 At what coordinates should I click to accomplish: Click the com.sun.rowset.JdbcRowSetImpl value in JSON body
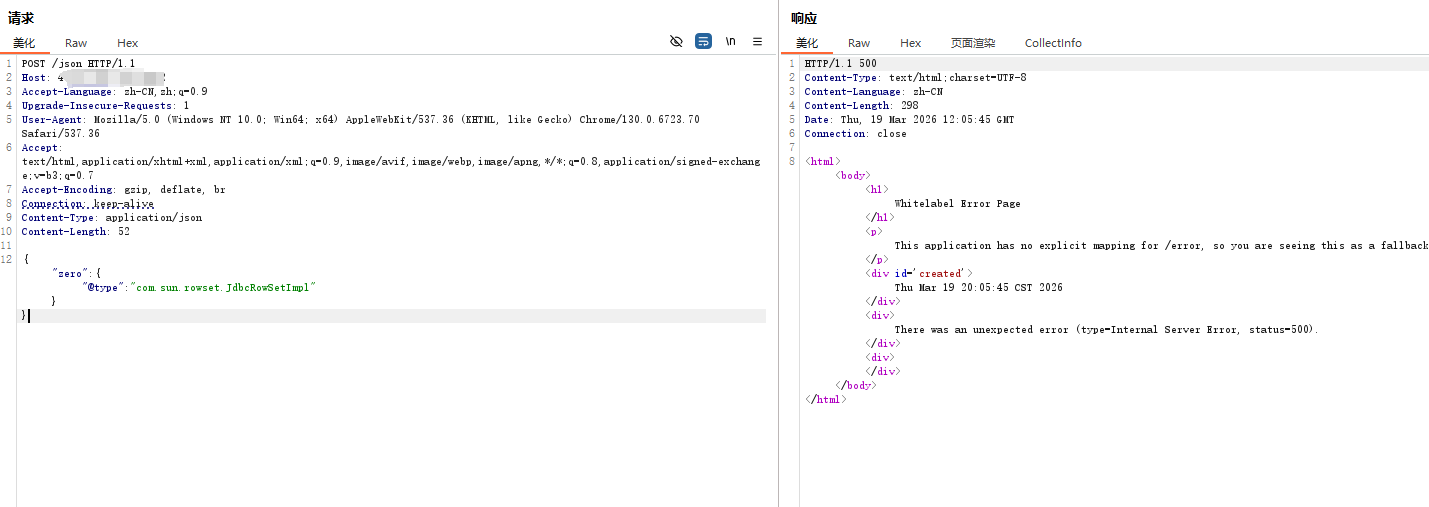pyautogui.click(x=223, y=287)
